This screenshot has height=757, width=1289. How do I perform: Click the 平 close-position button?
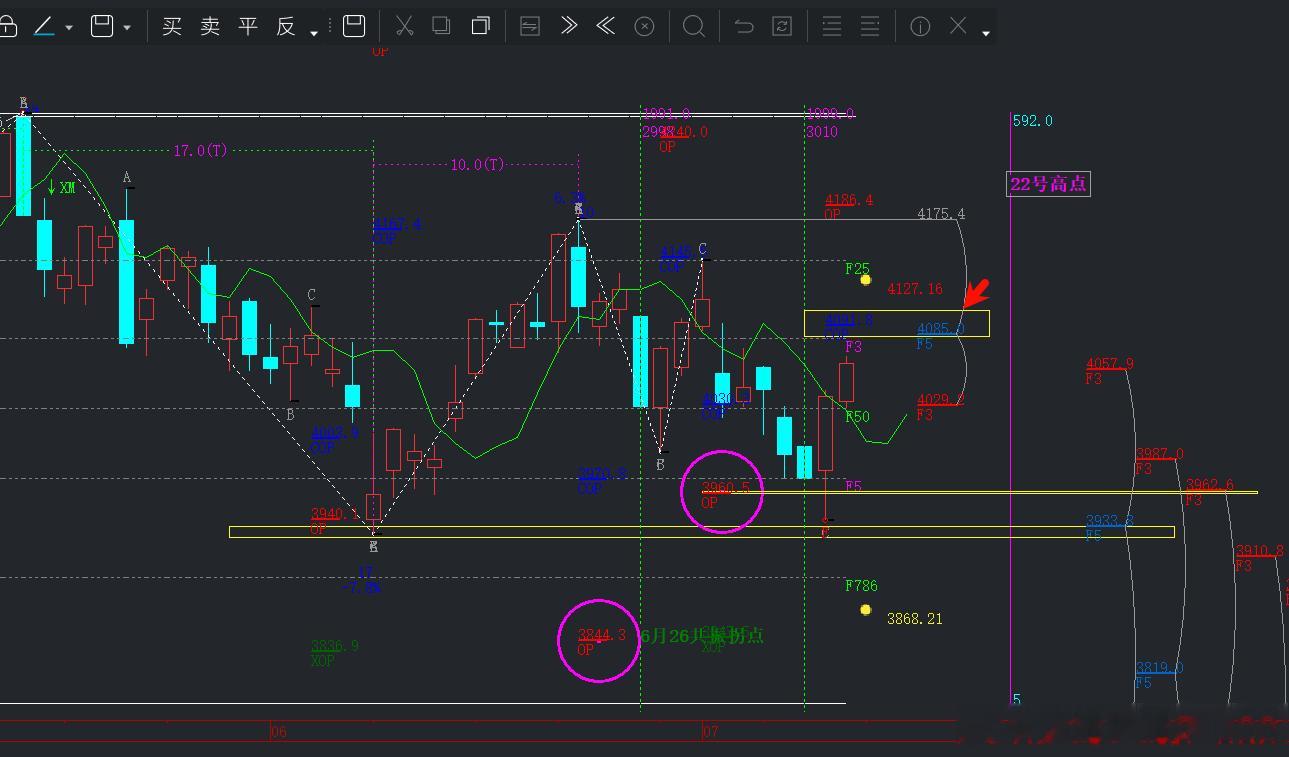coord(248,27)
